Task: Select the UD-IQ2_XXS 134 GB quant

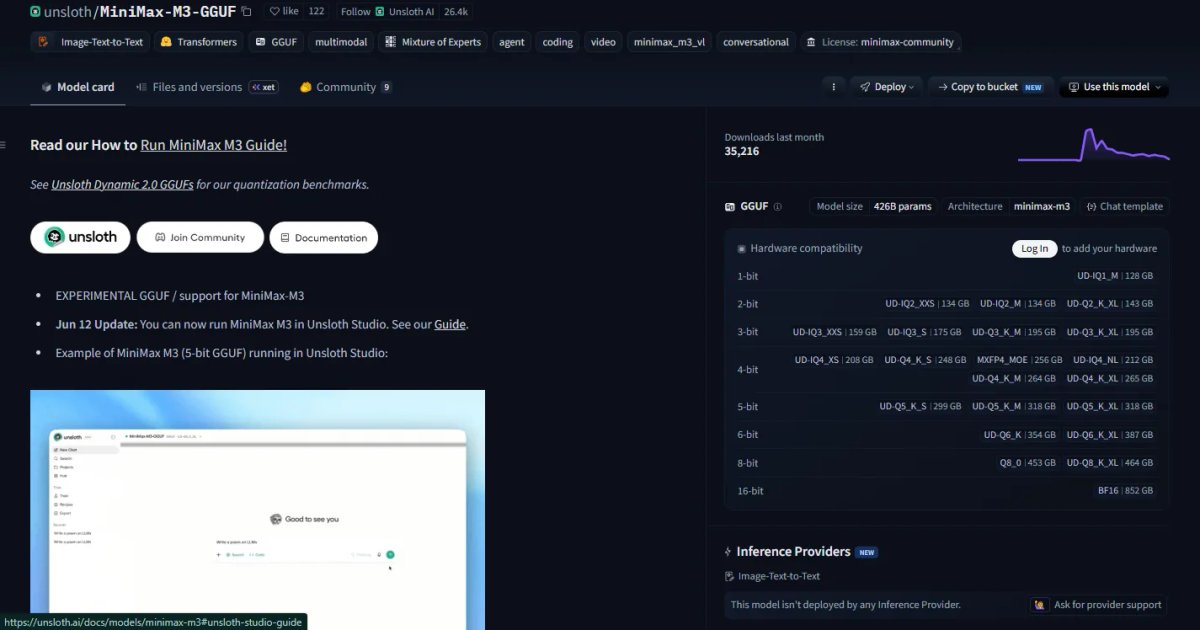Action: pyautogui.click(x=927, y=303)
